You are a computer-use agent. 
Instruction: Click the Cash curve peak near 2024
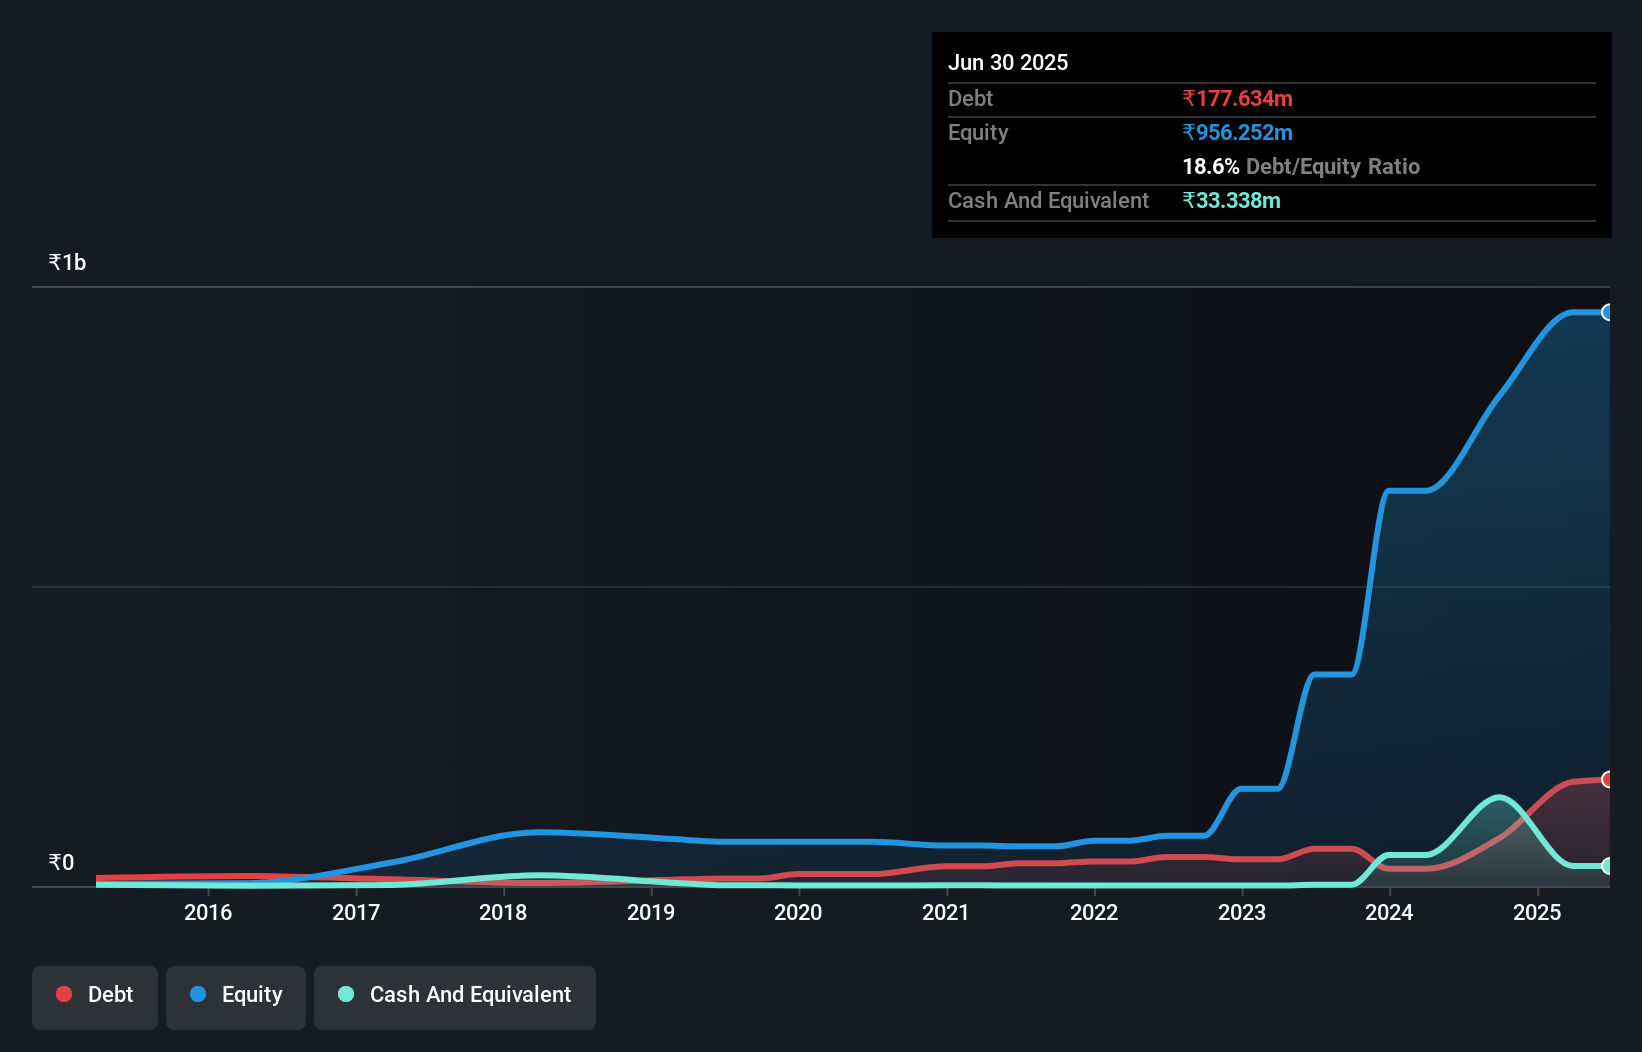[1498, 798]
